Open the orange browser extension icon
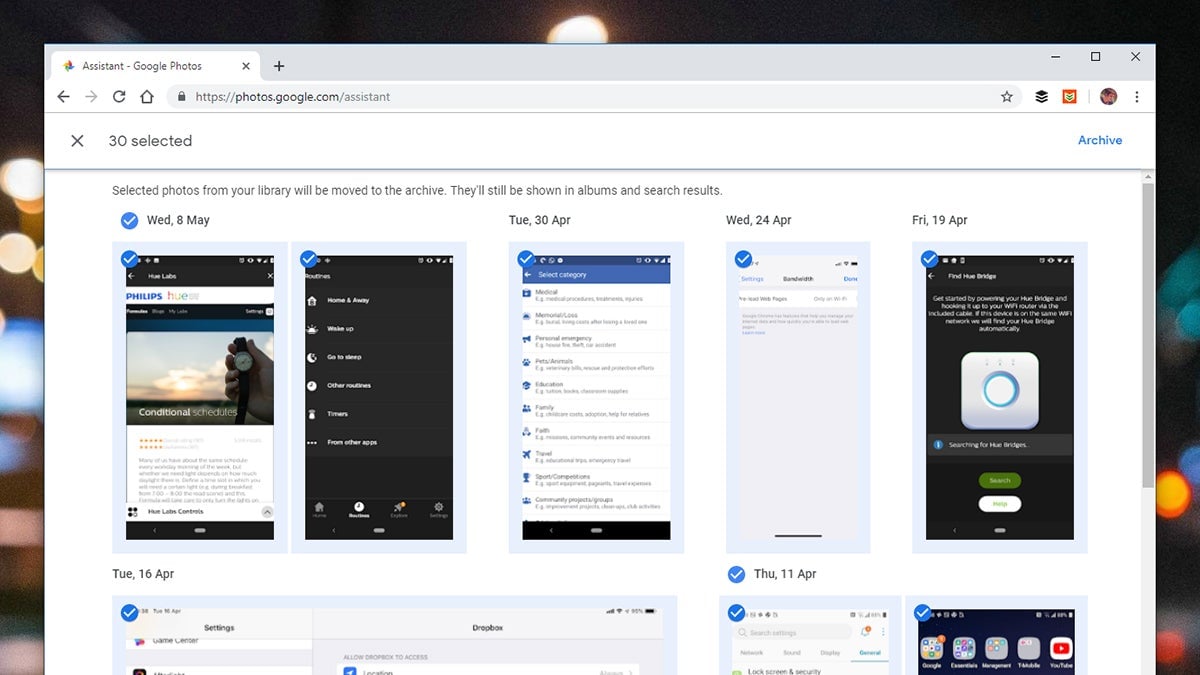 [x=1069, y=96]
